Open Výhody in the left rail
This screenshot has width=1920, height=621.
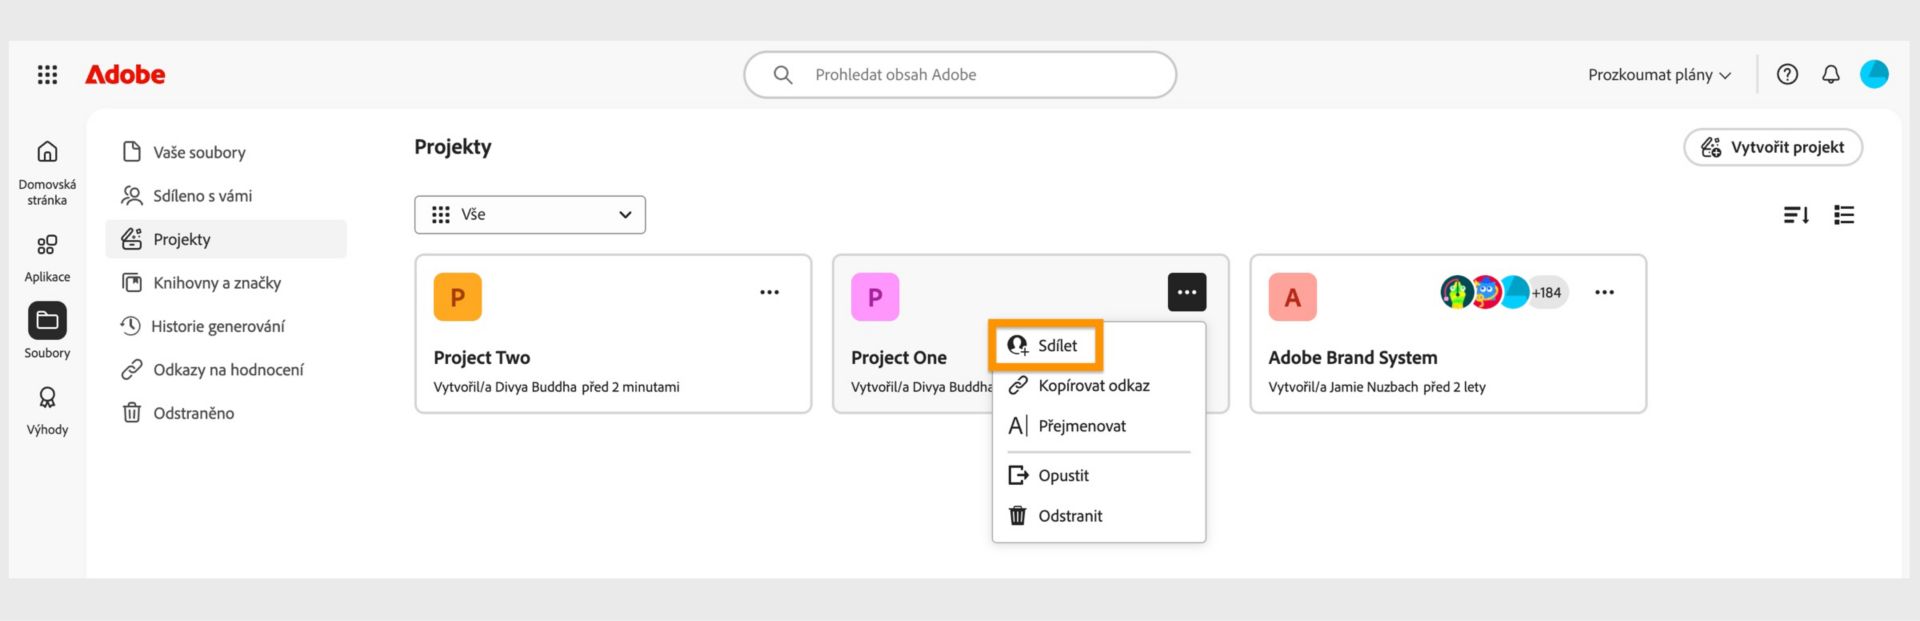(x=47, y=411)
